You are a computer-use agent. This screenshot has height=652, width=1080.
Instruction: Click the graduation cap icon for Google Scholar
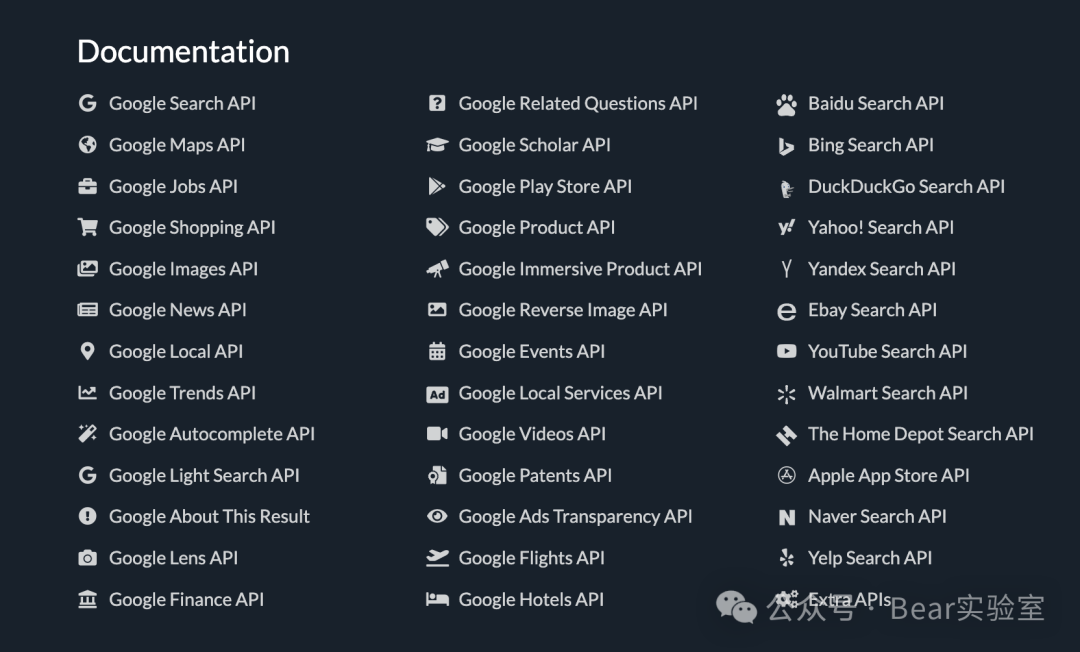pos(437,145)
